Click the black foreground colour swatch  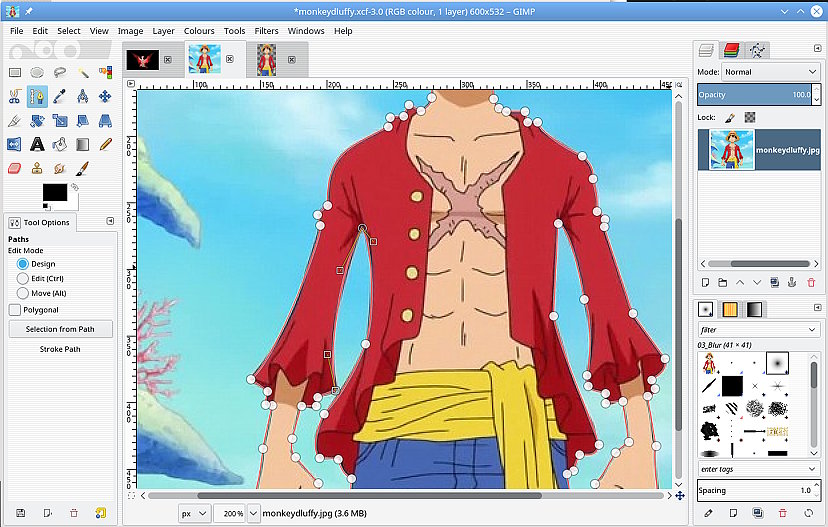click(55, 192)
